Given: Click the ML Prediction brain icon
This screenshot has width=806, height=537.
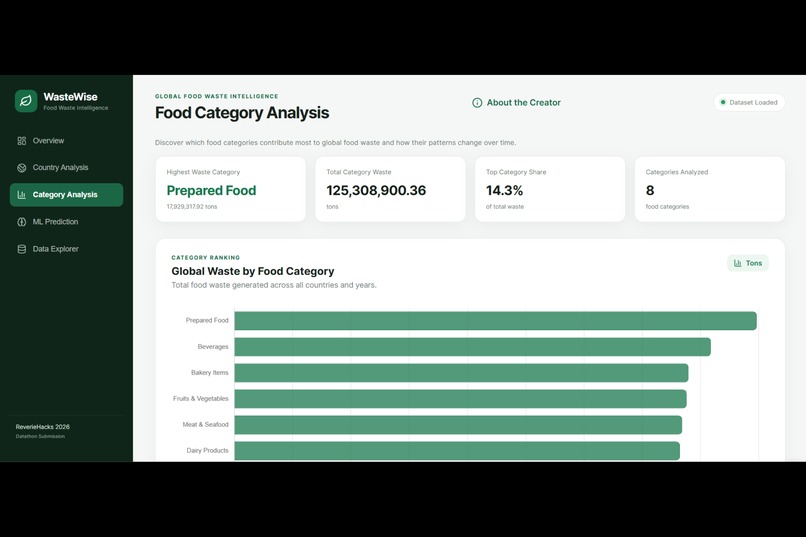Looking at the screenshot, I should [x=22, y=222].
